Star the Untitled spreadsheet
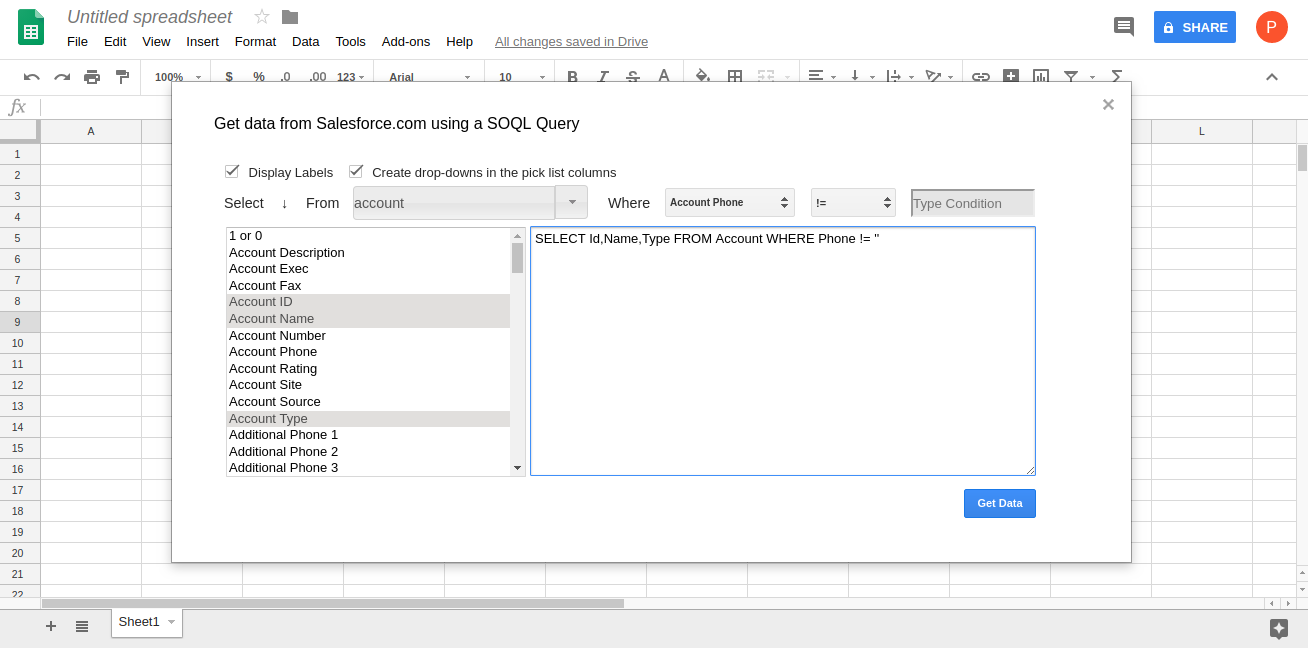Screen dimensions: 1308x648 pyautogui.click(x=262, y=17)
